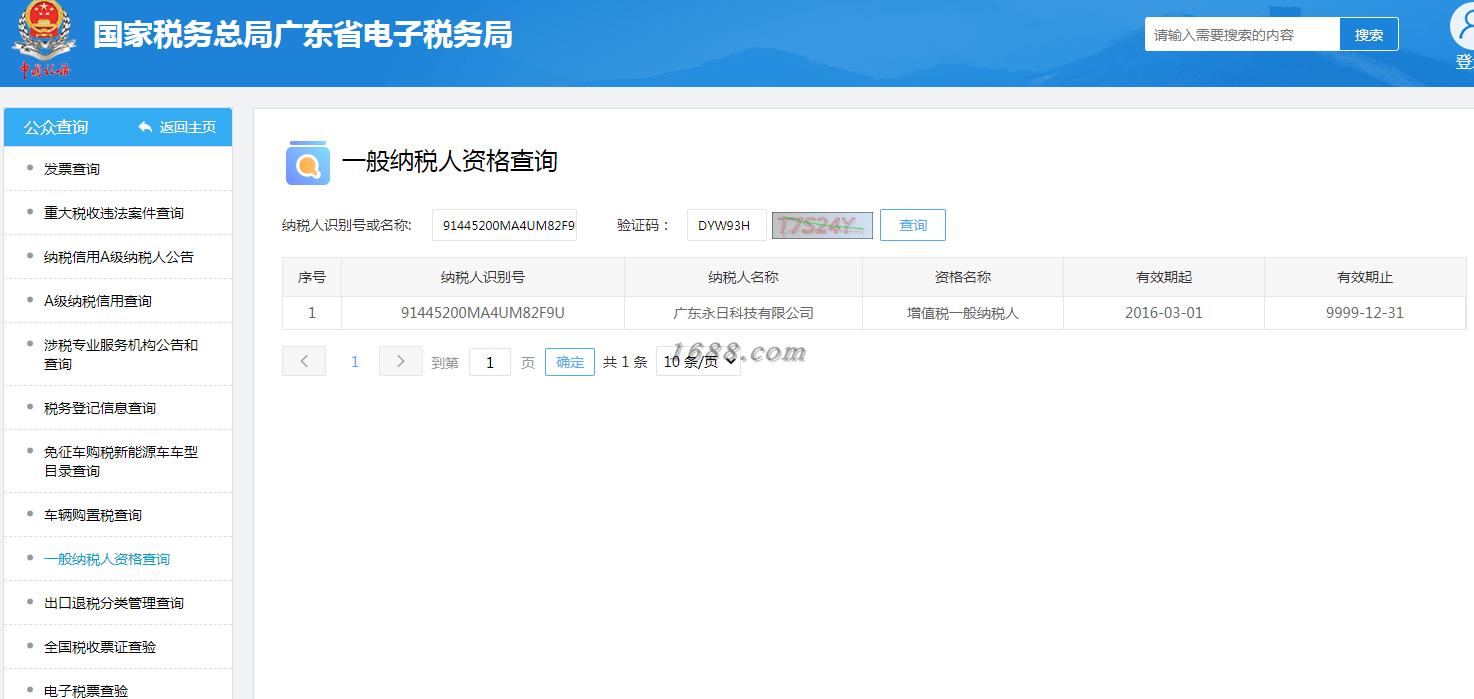Open 纳税信用A级纳税人公告 in sidebar
The height and width of the screenshot is (699, 1474).
[x=118, y=257]
